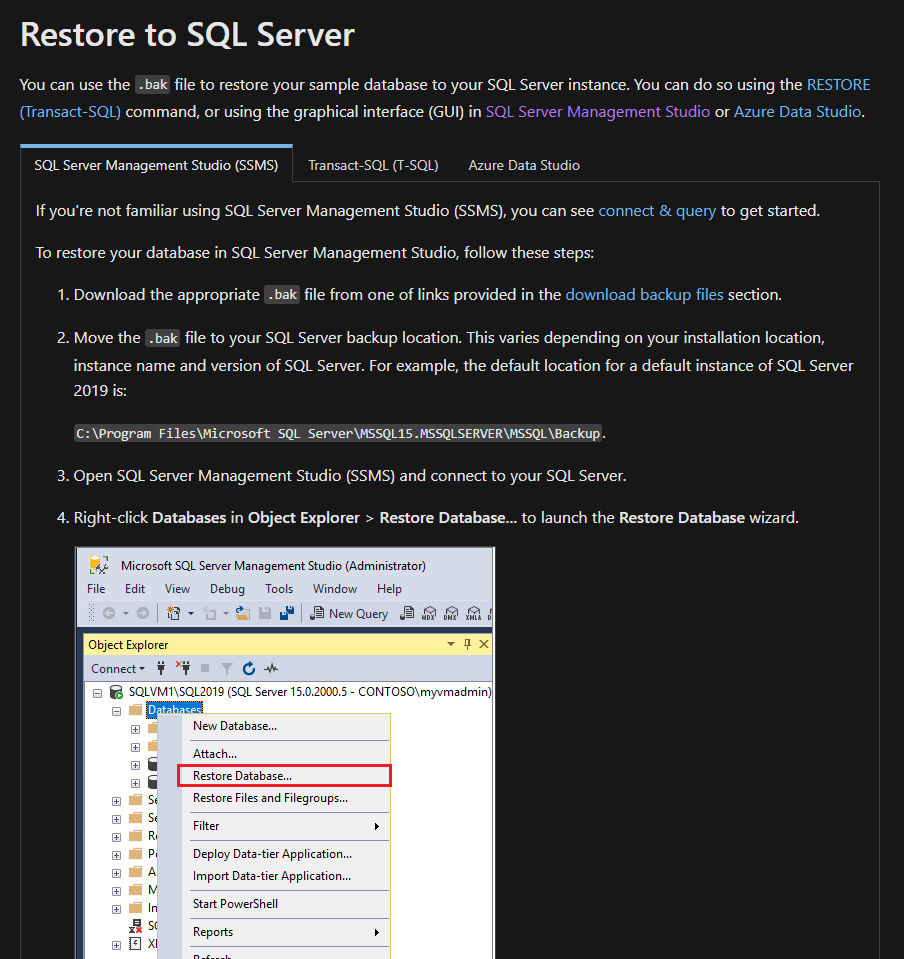The height and width of the screenshot is (959, 904).
Task: Switch to the Transact-SQL (T-SQL) tab
Action: [x=373, y=165]
